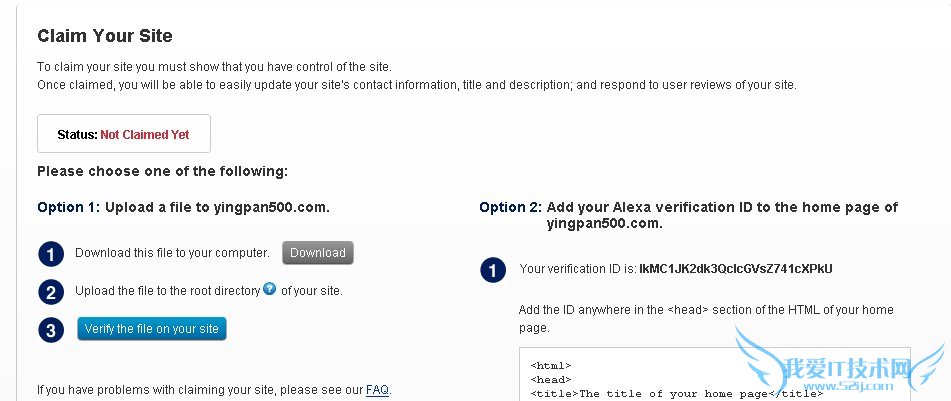Click the 'Upload the file to the root directory' text
This screenshot has height=401, width=951.
[167, 291]
